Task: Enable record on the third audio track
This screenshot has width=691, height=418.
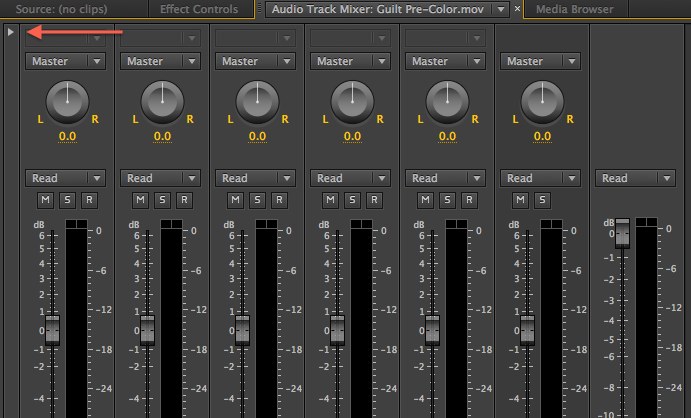Action: pyautogui.click(x=278, y=200)
